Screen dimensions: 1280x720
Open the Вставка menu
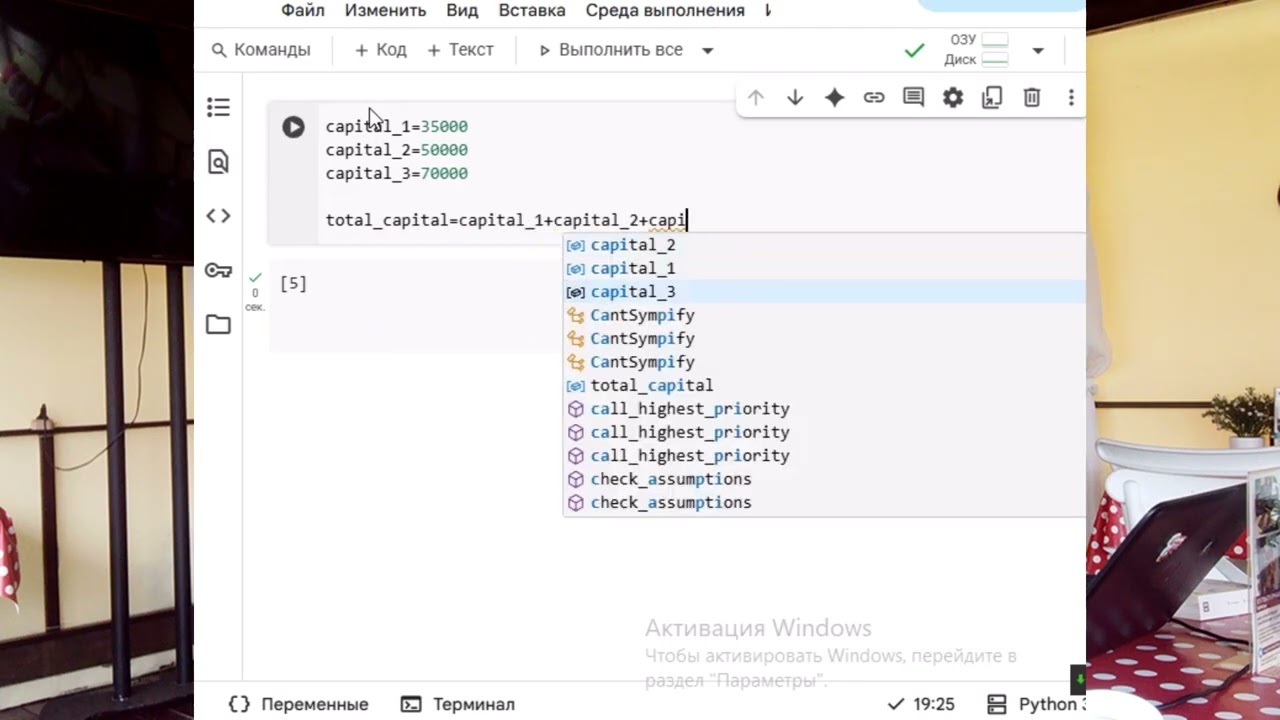pyautogui.click(x=532, y=11)
